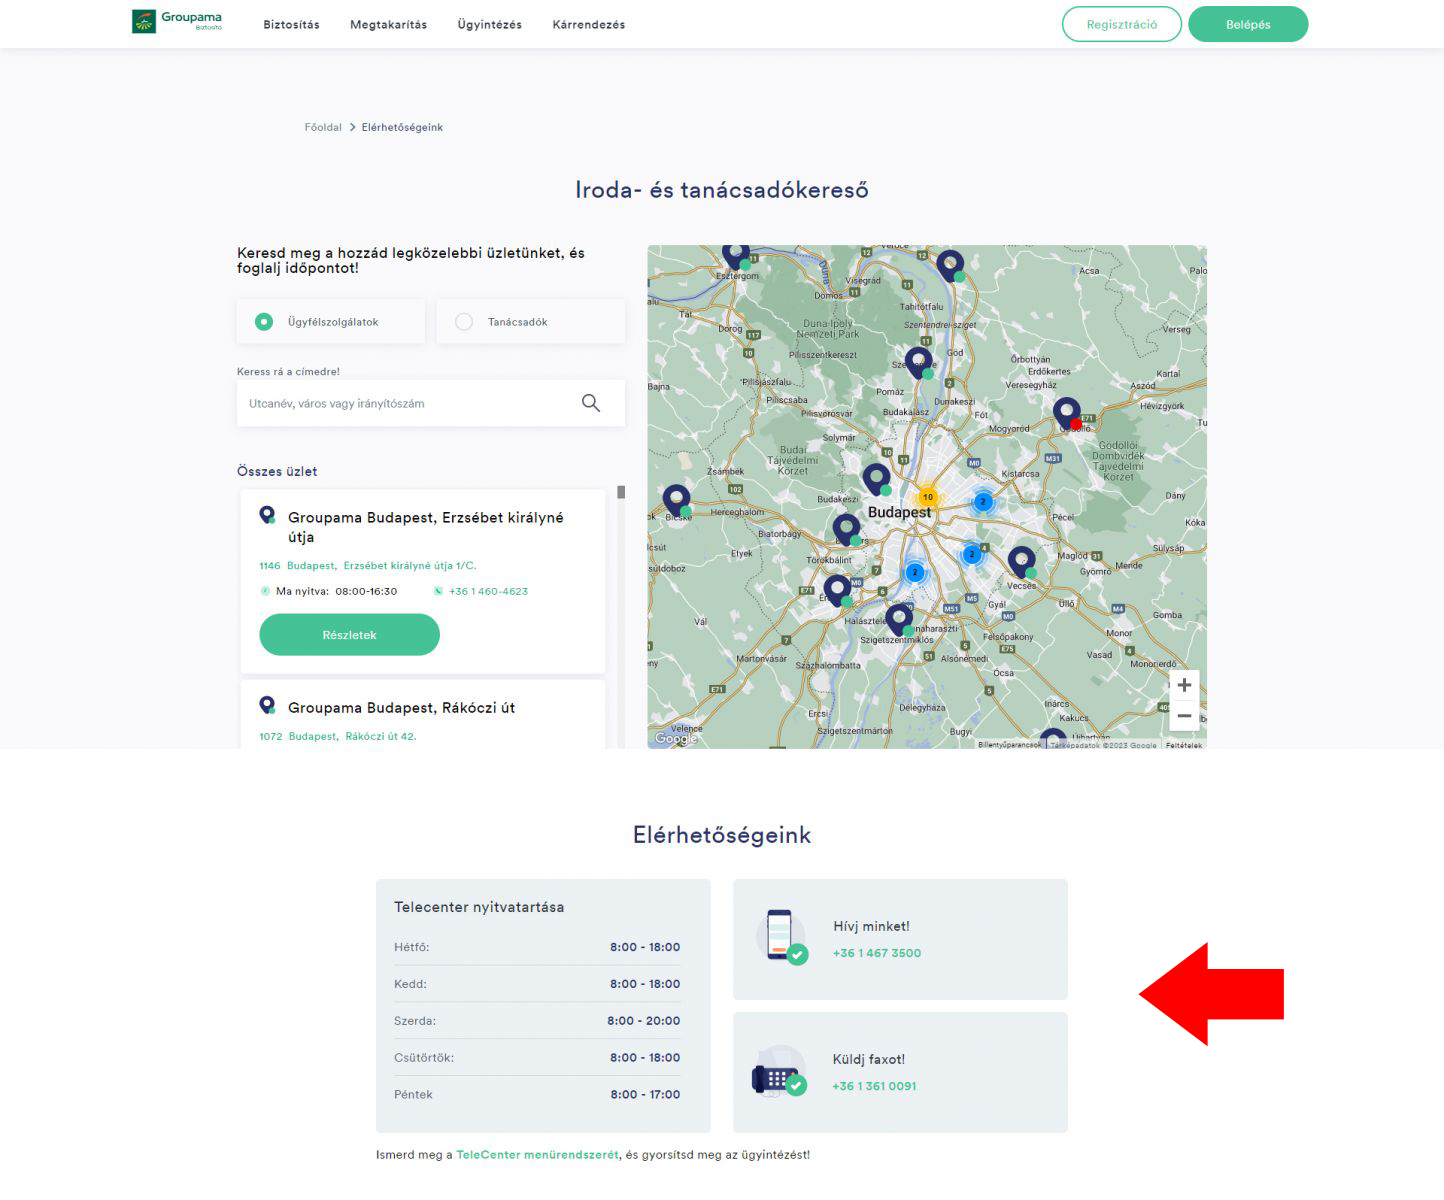This screenshot has width=1444, height=1200.
Task: Open the yellow cluster marker 10
Action: pyautogui.click(x=928, y=497)
